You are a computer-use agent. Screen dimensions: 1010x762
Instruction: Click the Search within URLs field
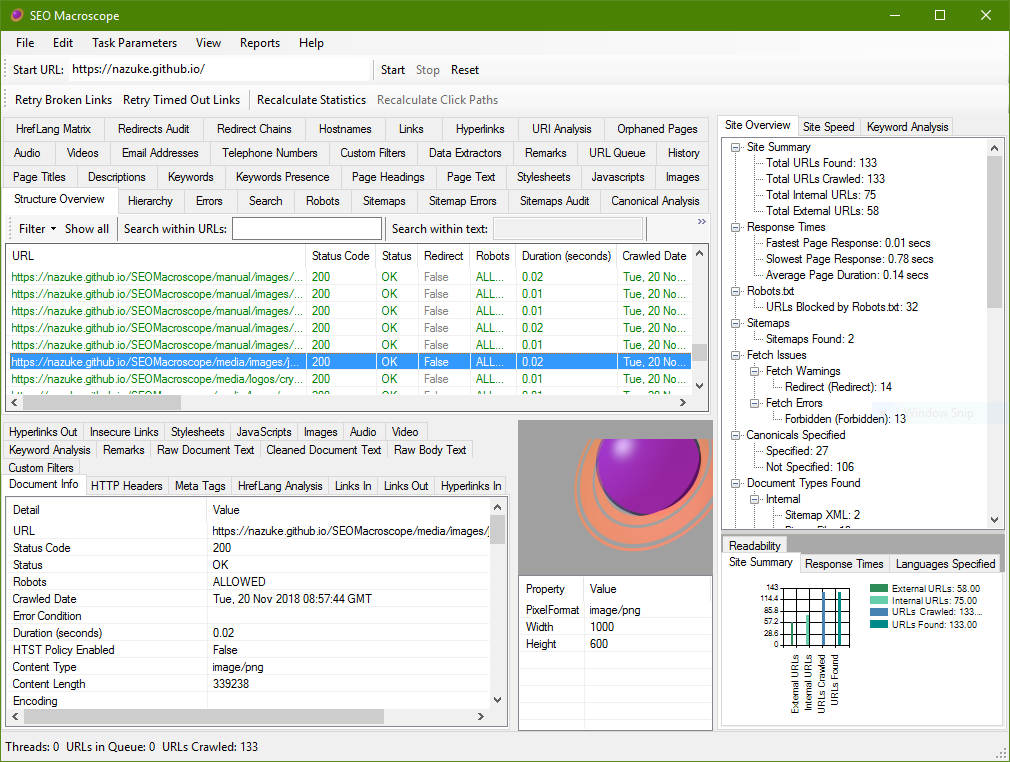tap(307, 229)
